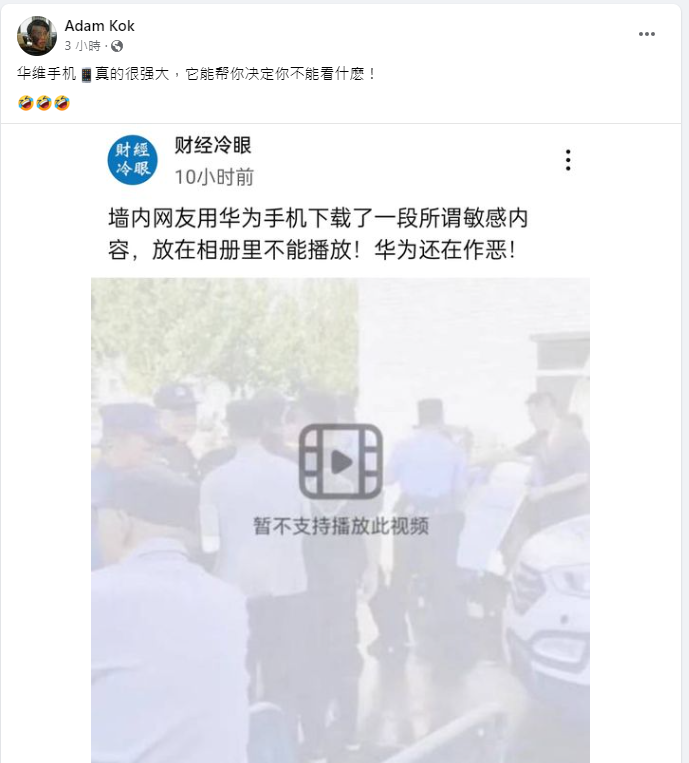This screenshot has height=763, width=689.
Task: Click Adam Kok's caption about 华维手机
Action: [x=196, y=74]
